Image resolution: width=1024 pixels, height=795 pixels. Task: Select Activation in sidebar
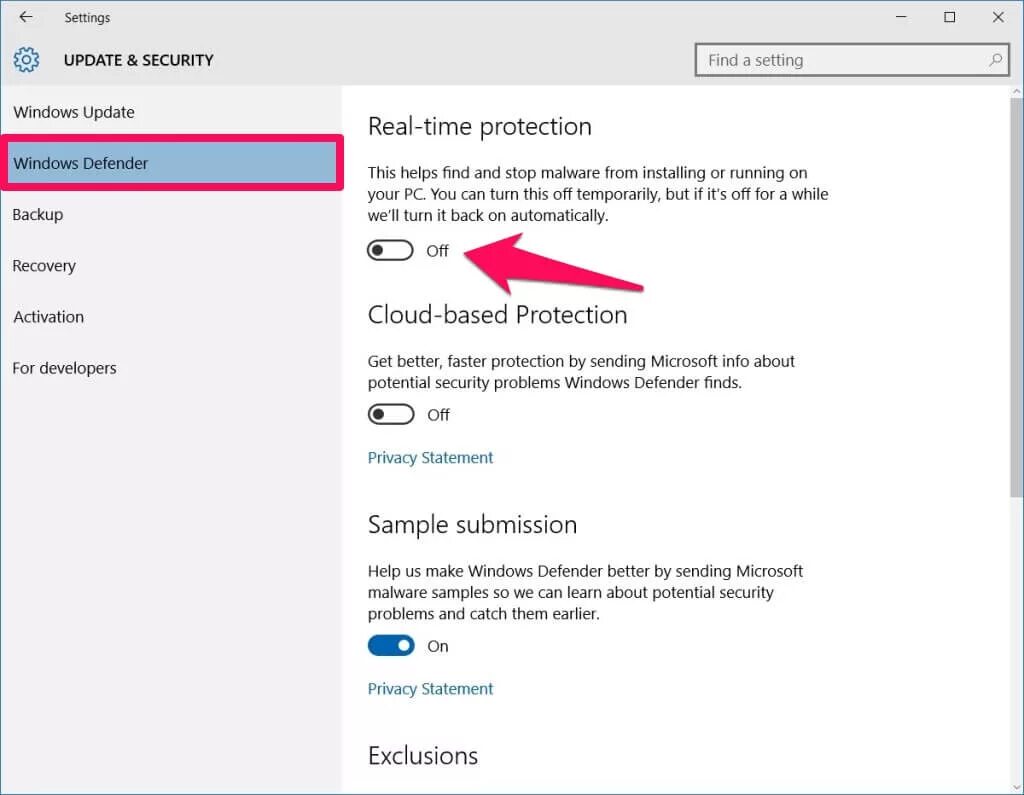(49, 317)
